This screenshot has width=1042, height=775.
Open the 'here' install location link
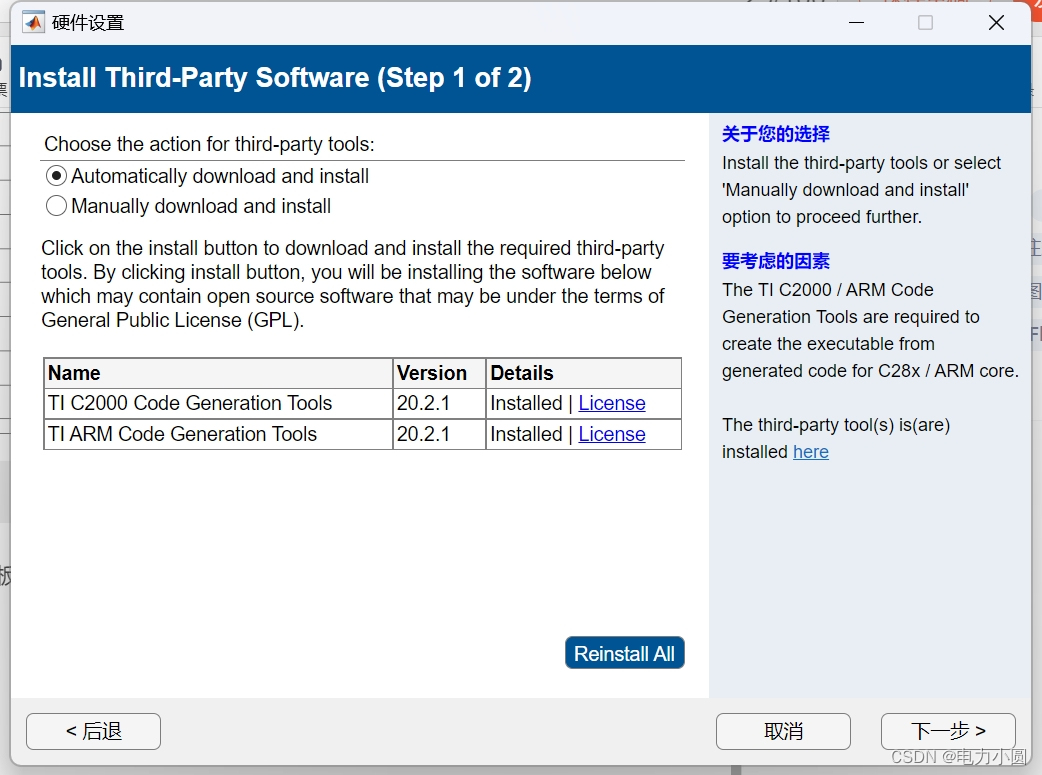click(x=811, y=452)
